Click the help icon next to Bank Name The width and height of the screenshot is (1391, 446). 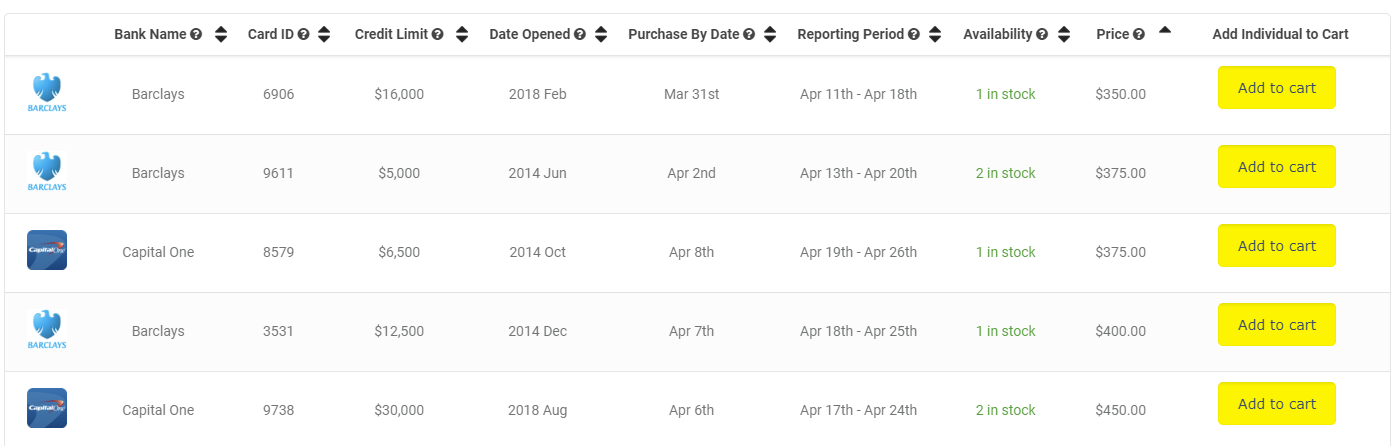pos(196,35)
